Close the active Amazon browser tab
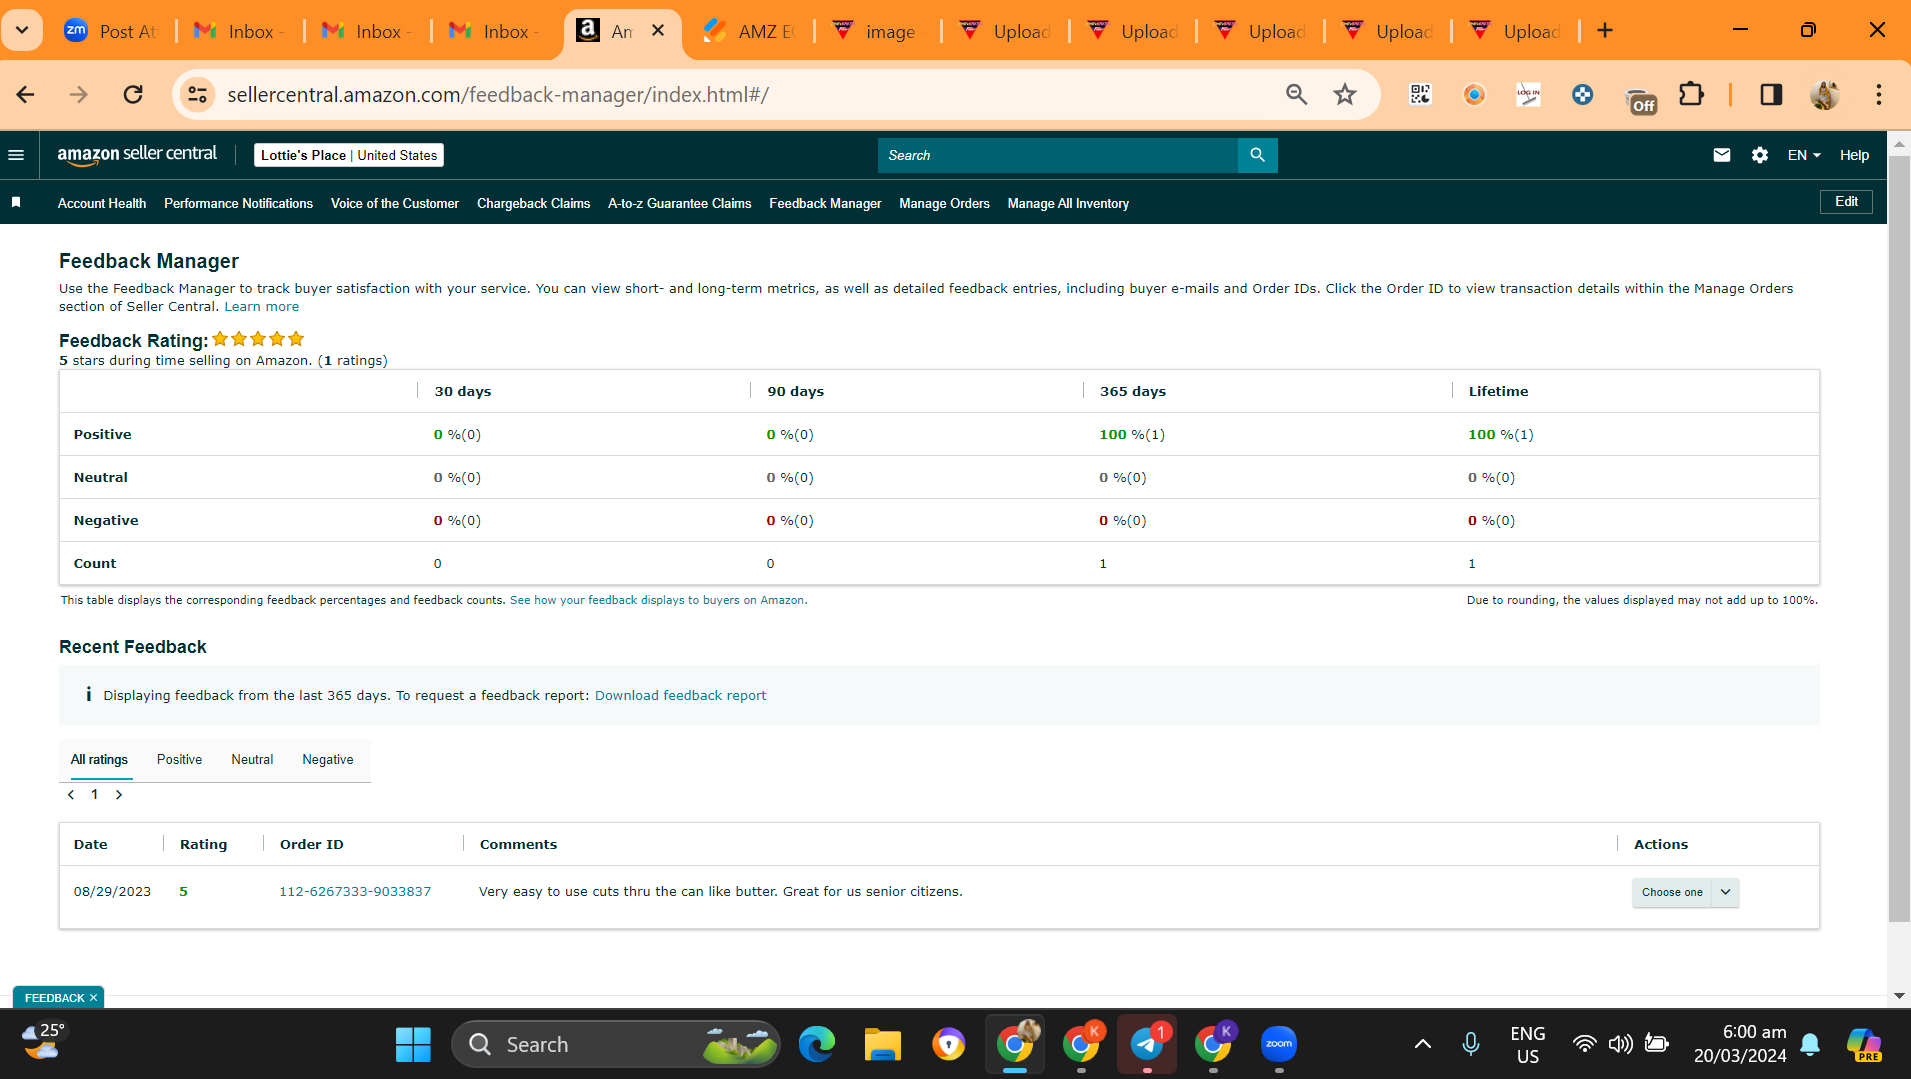 (658, 31)
